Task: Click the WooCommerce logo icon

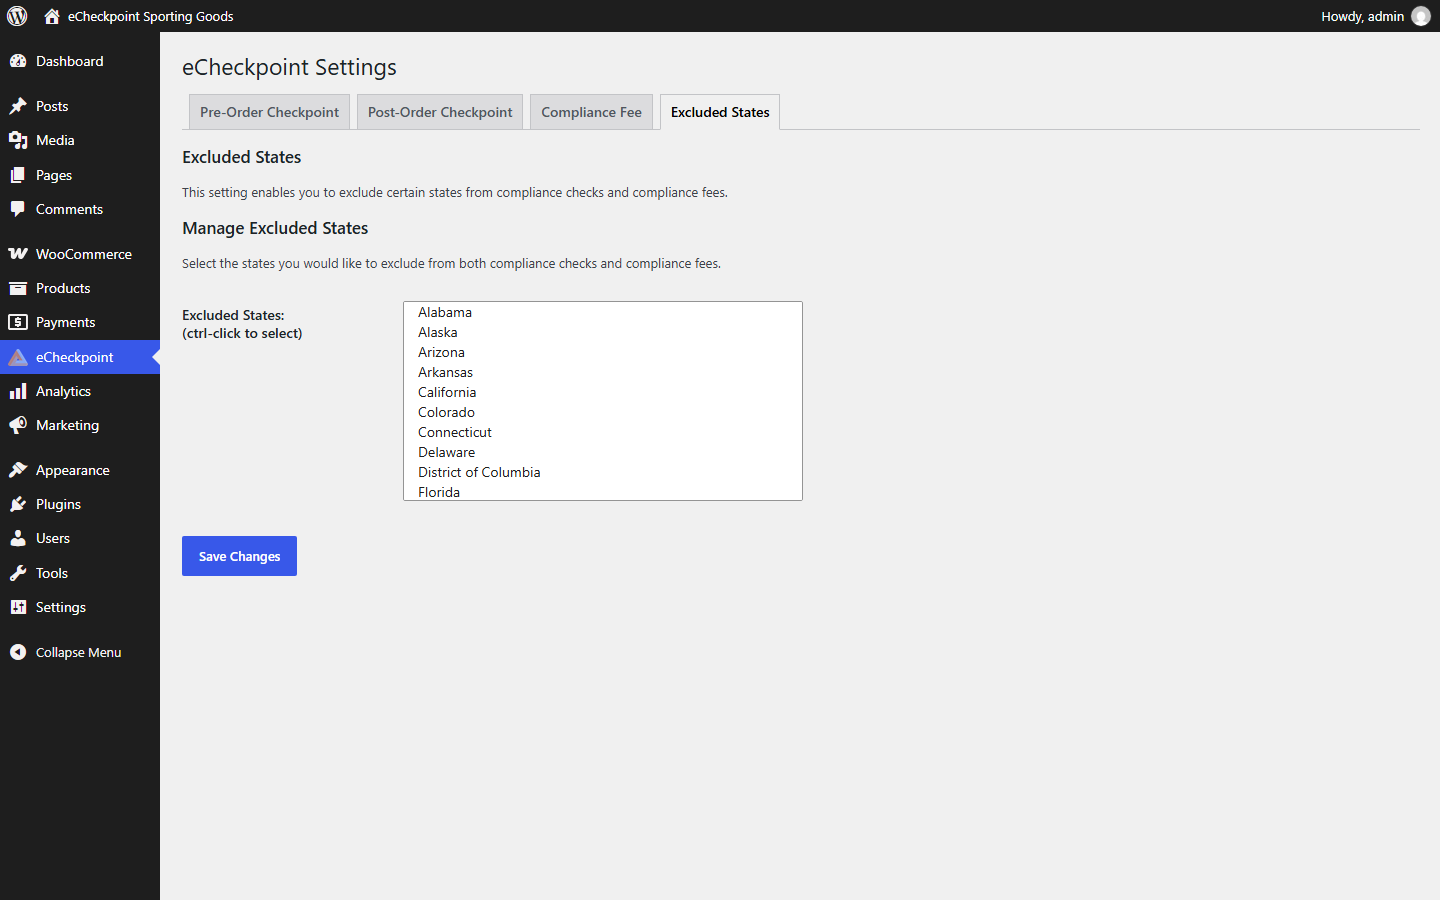Action: coord(18,254)
